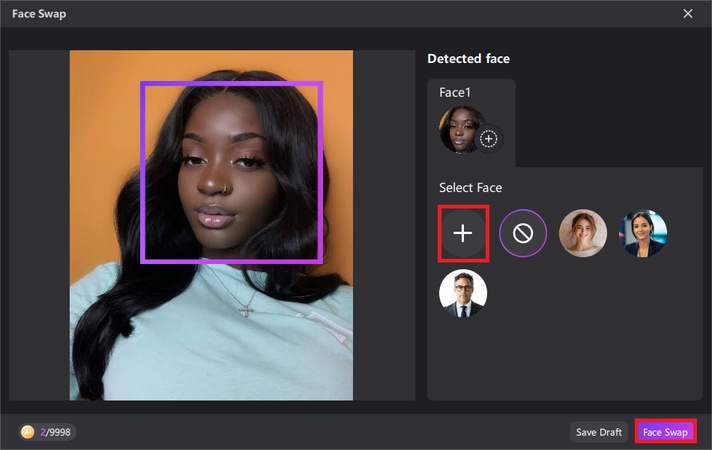The width and height of the screenshot is (712, 450).
Task: Switch to the Face1 tab label
Action: pos(455,92)
